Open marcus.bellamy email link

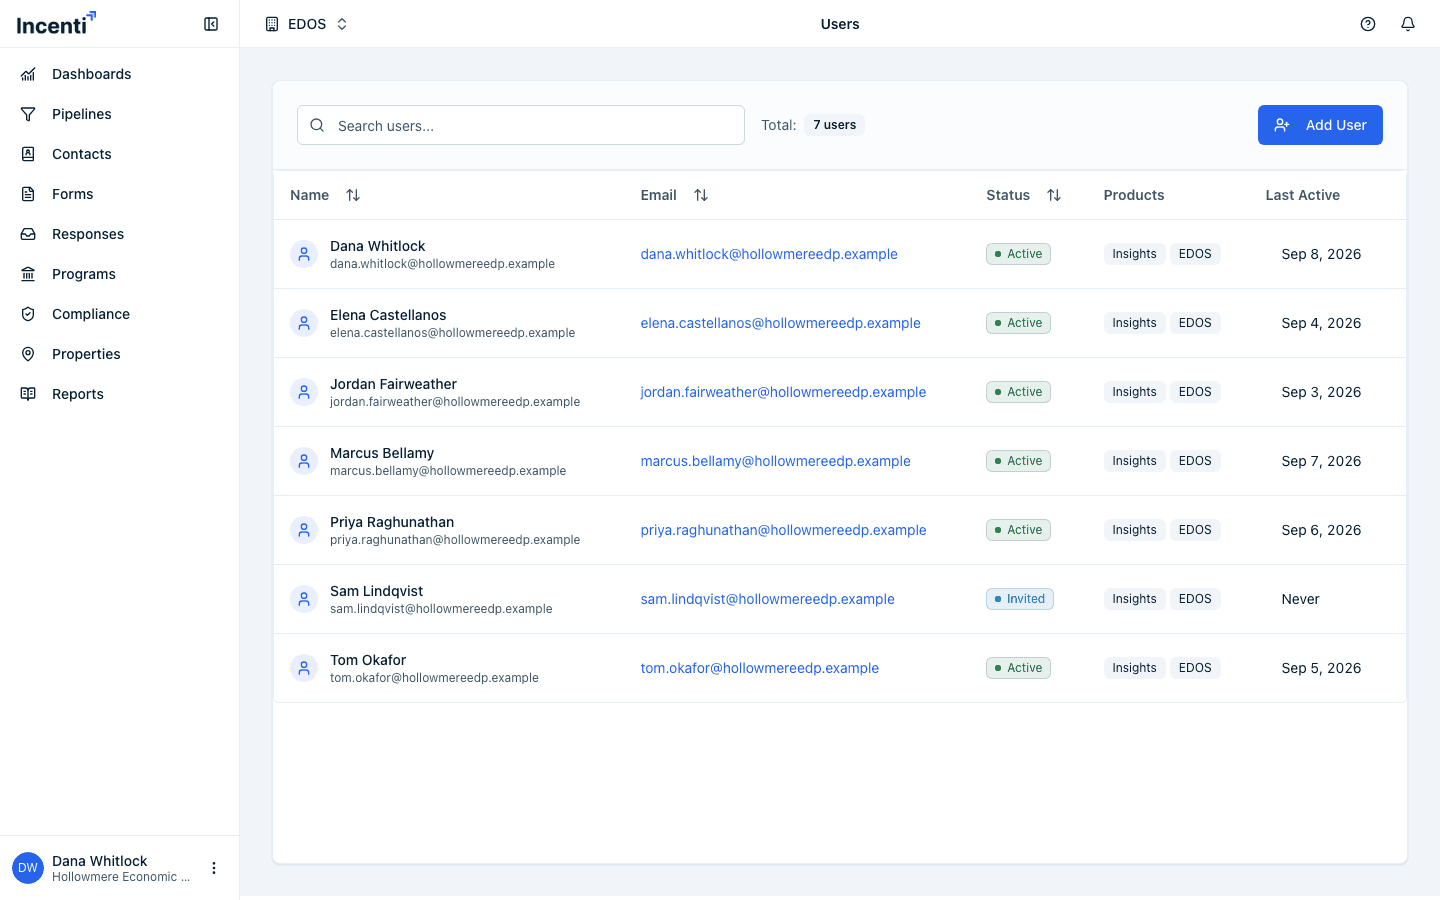776,461
